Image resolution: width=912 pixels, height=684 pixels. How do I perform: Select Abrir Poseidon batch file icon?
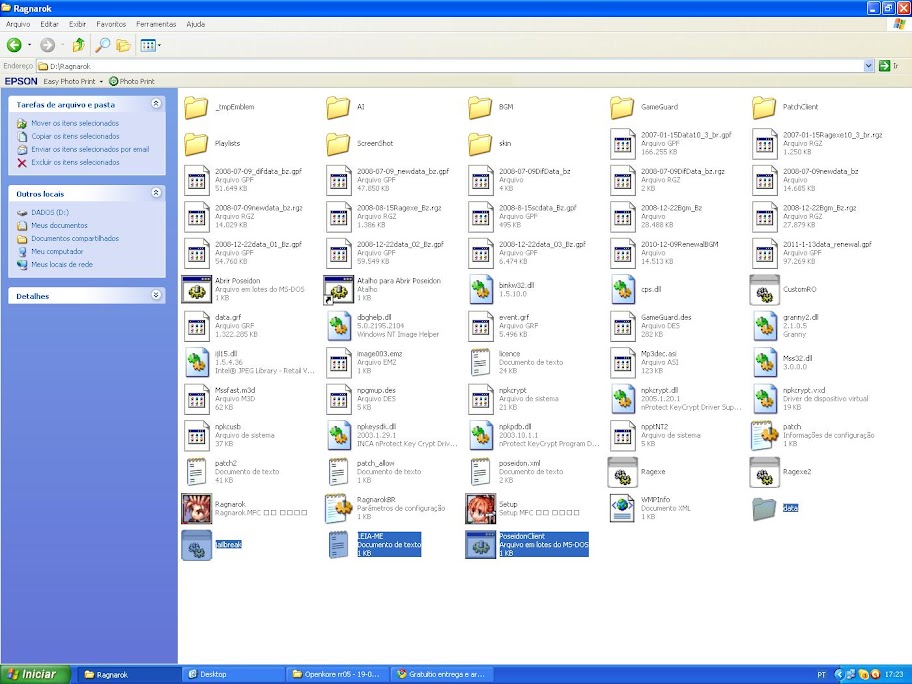pyautogui.click(x=197, y=289)
